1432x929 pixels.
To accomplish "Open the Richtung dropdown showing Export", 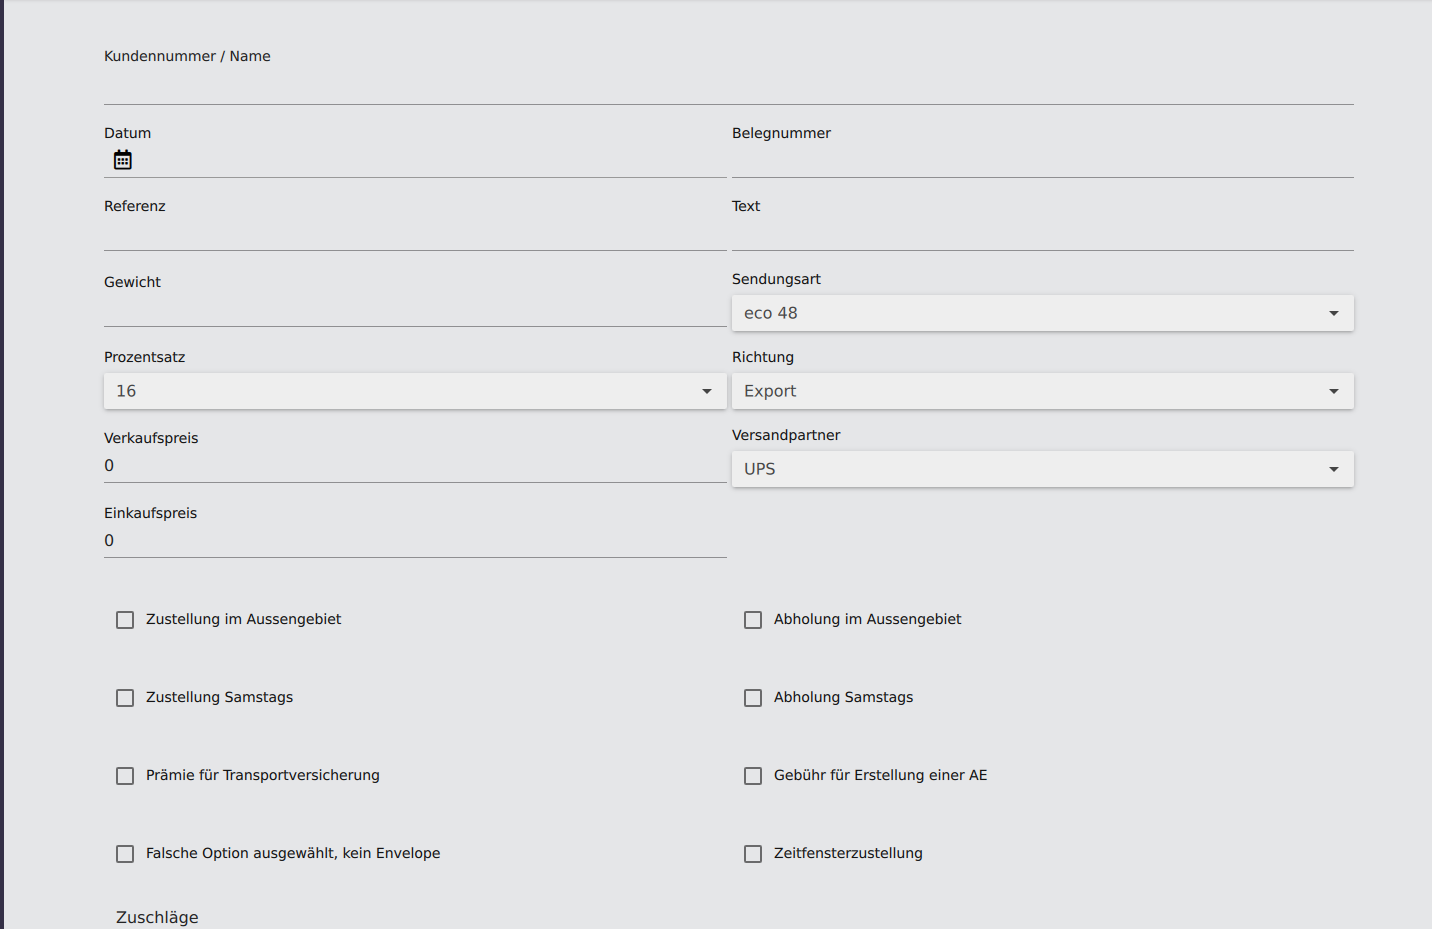I will pos(1042,391).
